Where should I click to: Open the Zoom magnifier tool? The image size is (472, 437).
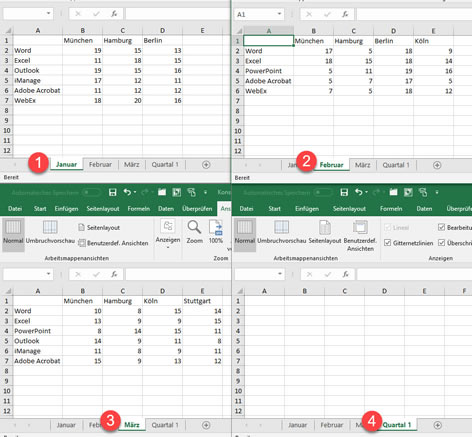[x=194, y=232]
